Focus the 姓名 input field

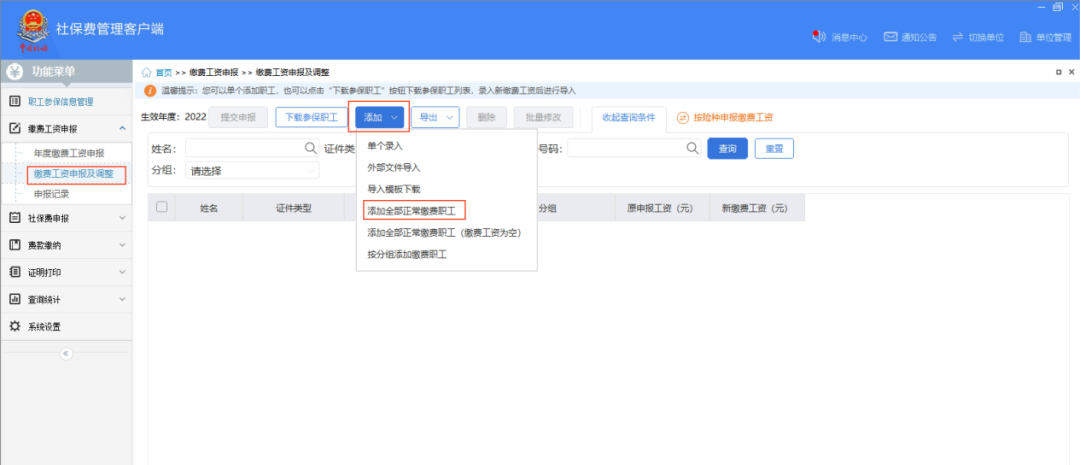(252, 148)
